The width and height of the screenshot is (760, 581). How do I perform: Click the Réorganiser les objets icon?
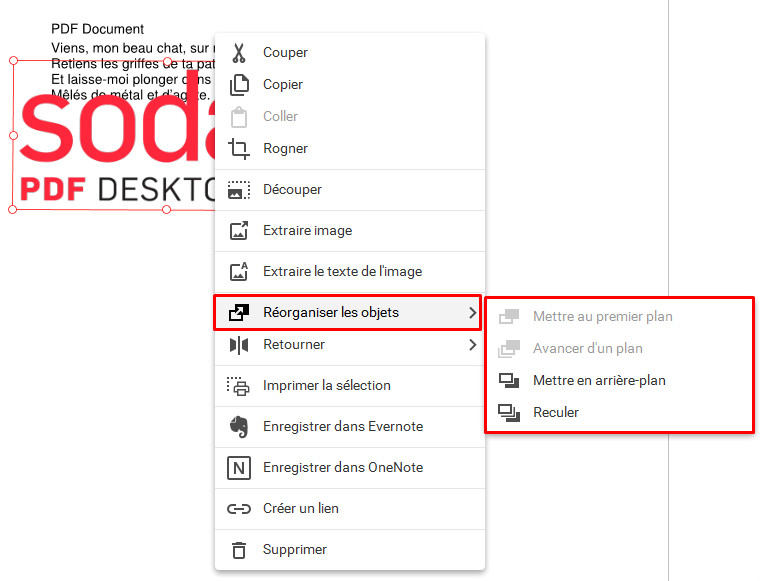coord(239,313)
